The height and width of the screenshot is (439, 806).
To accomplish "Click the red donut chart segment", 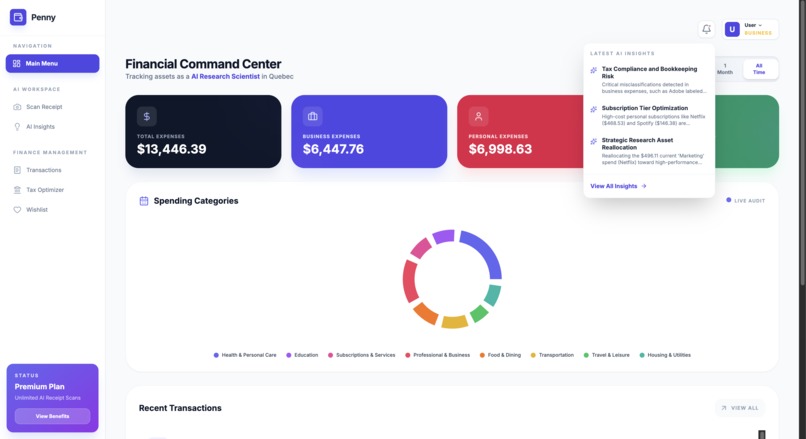I will [410, 282].
